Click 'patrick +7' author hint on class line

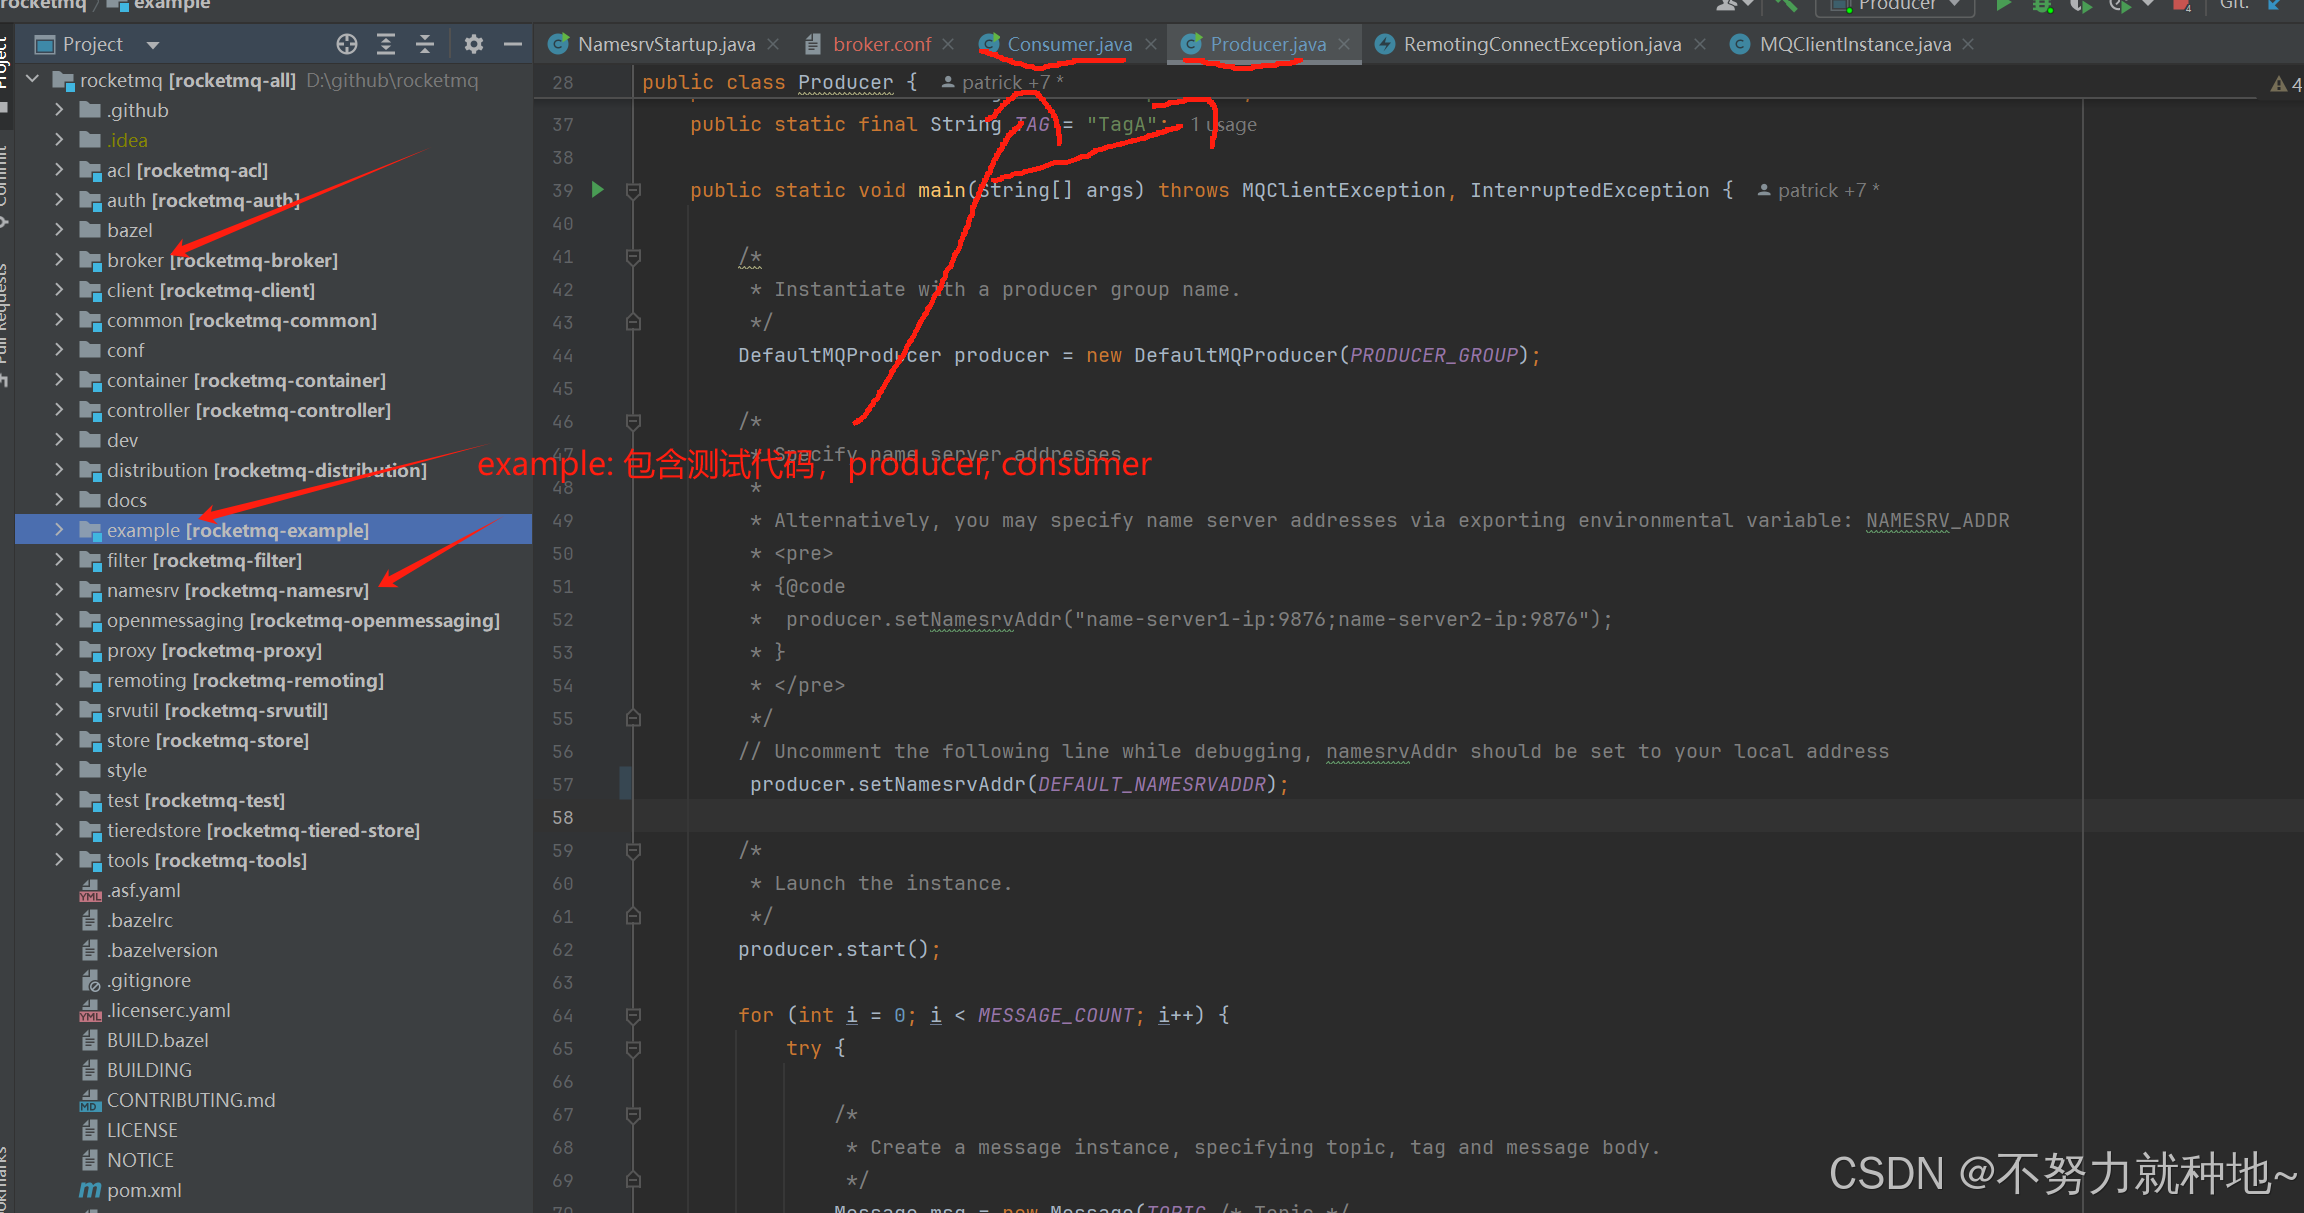pyautogui.click(x=1005, y=83)
